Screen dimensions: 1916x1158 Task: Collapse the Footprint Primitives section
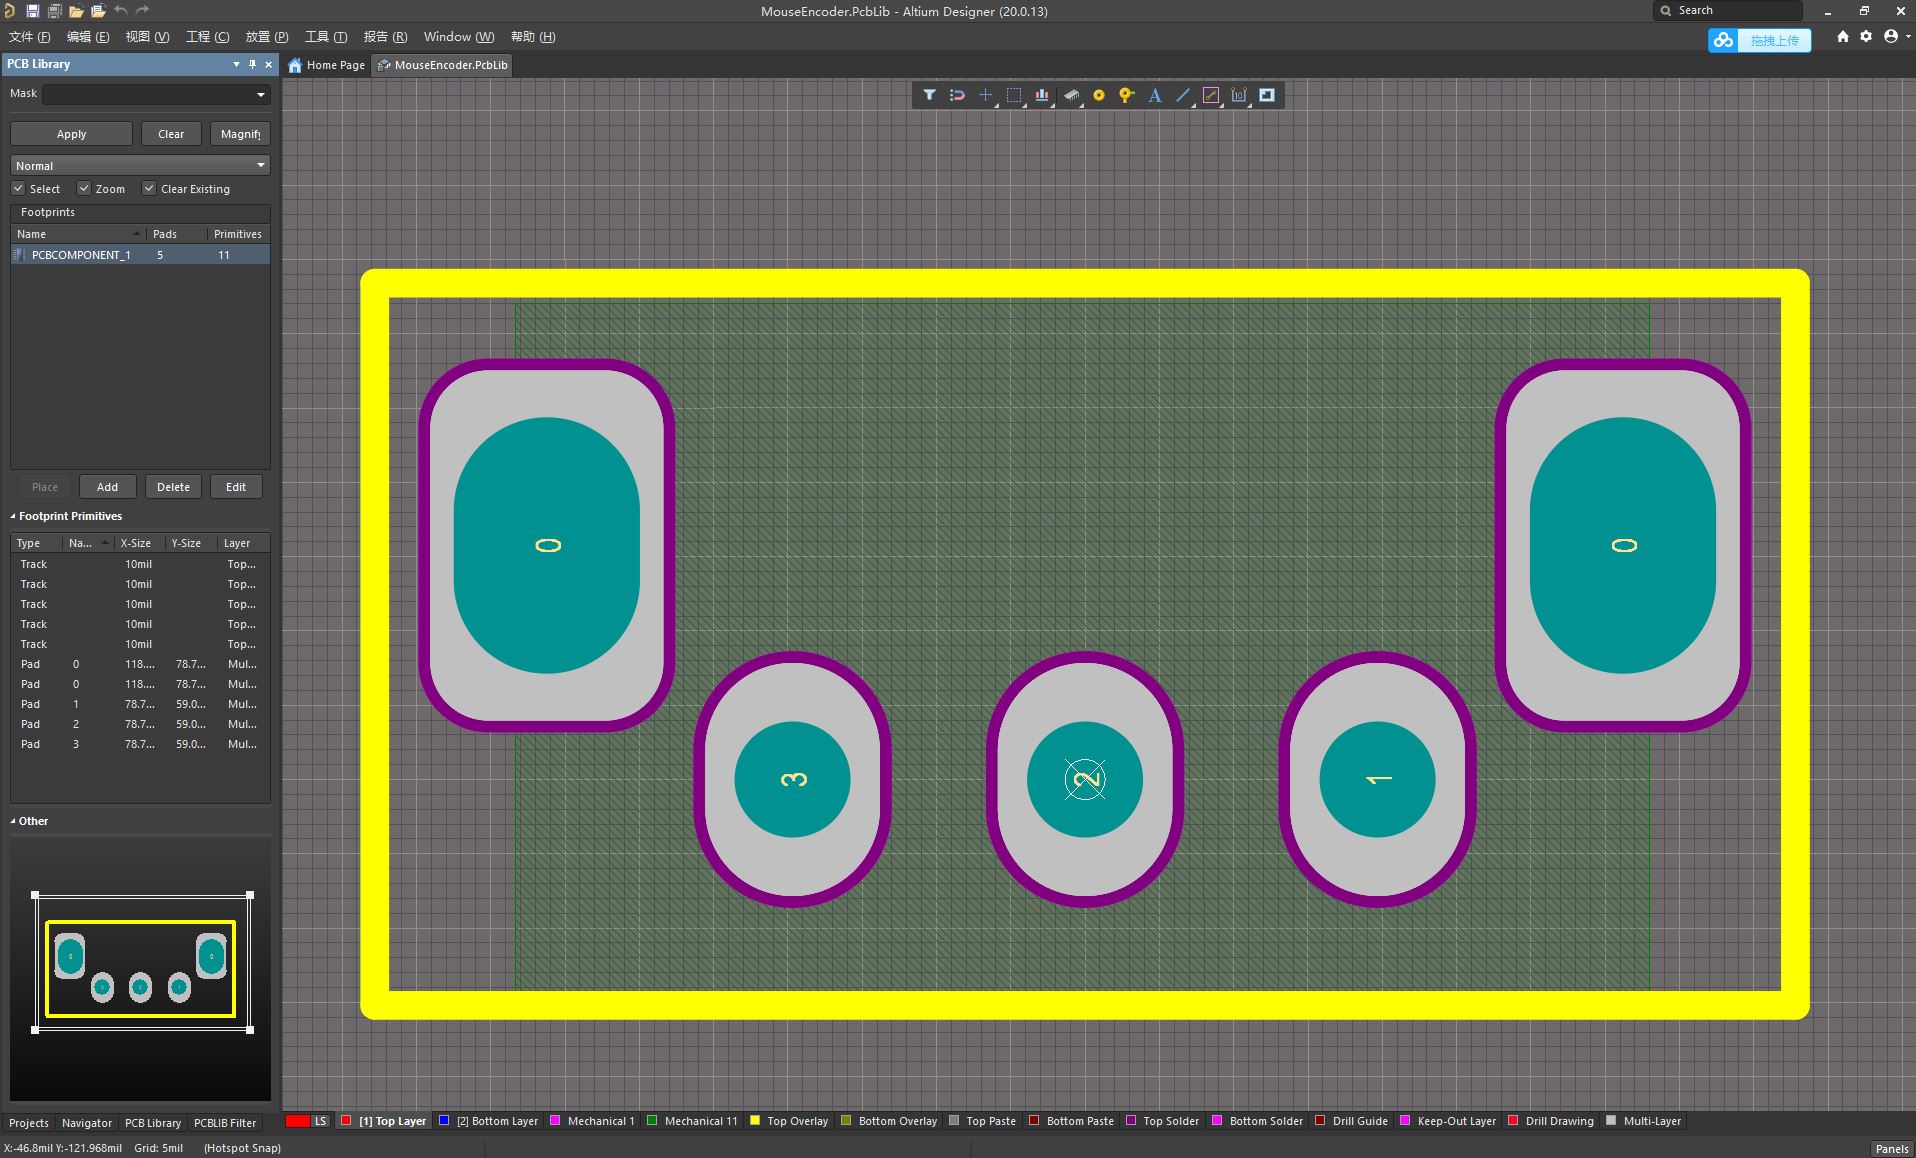[x=13, y=516]
